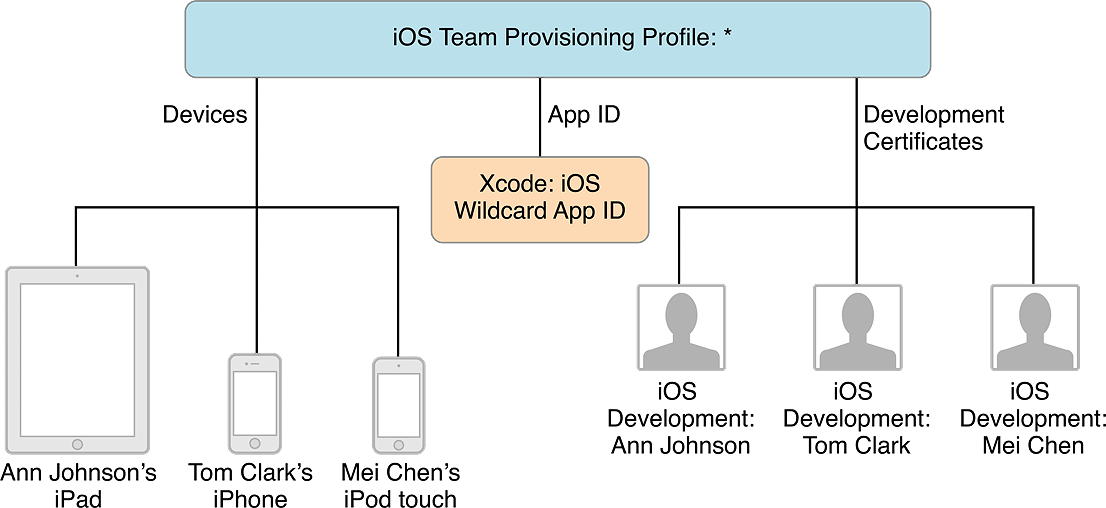Viewport: 1106px width, 508px height.
Task: Click Ann Johnson's iPad icon
Action: click(x=77, y=360)
